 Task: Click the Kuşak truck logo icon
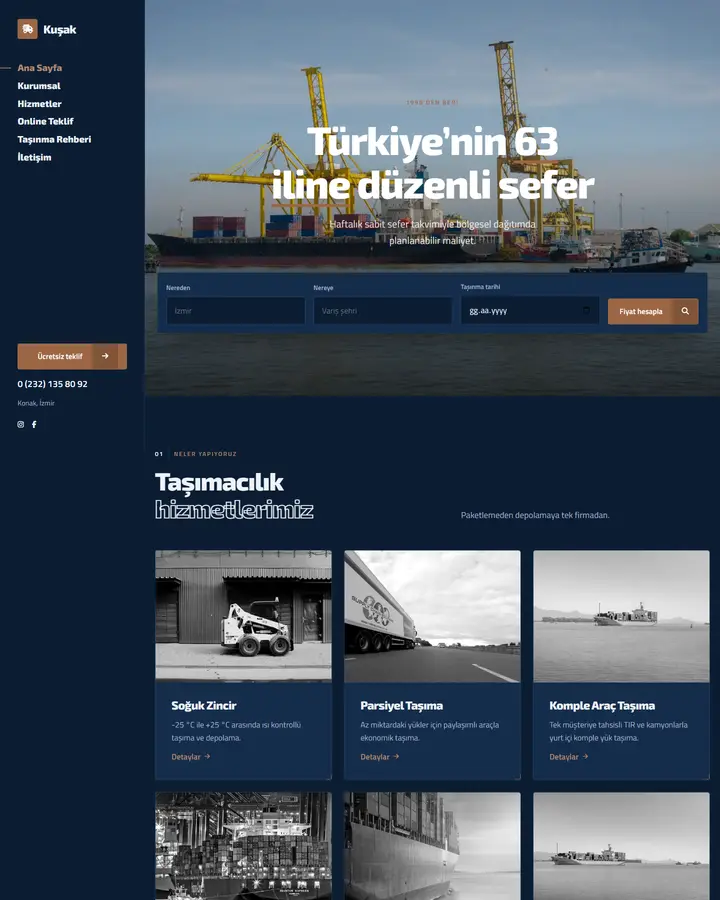pos(28,29)
